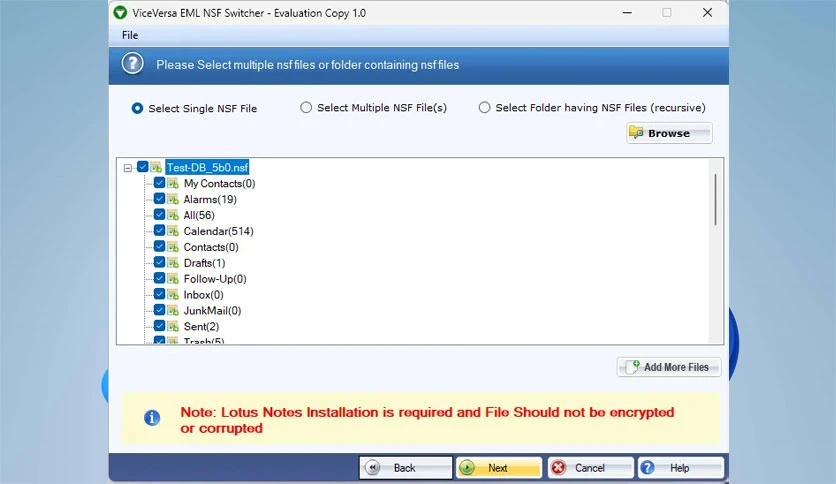
Task: Click the ViceVersa app logo icon
Action: pyautogui.click(x=120, y=12)
